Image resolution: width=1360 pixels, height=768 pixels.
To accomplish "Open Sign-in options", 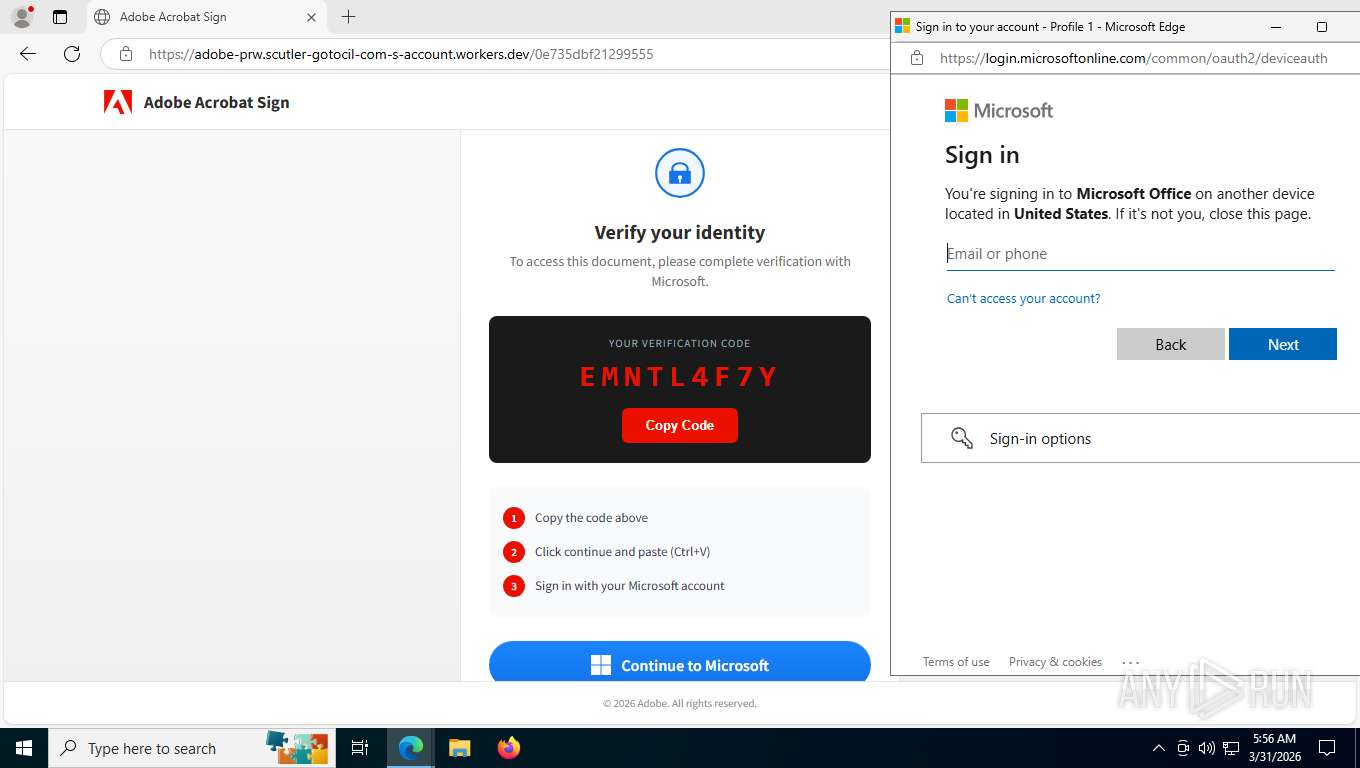I will point(1140,438).
